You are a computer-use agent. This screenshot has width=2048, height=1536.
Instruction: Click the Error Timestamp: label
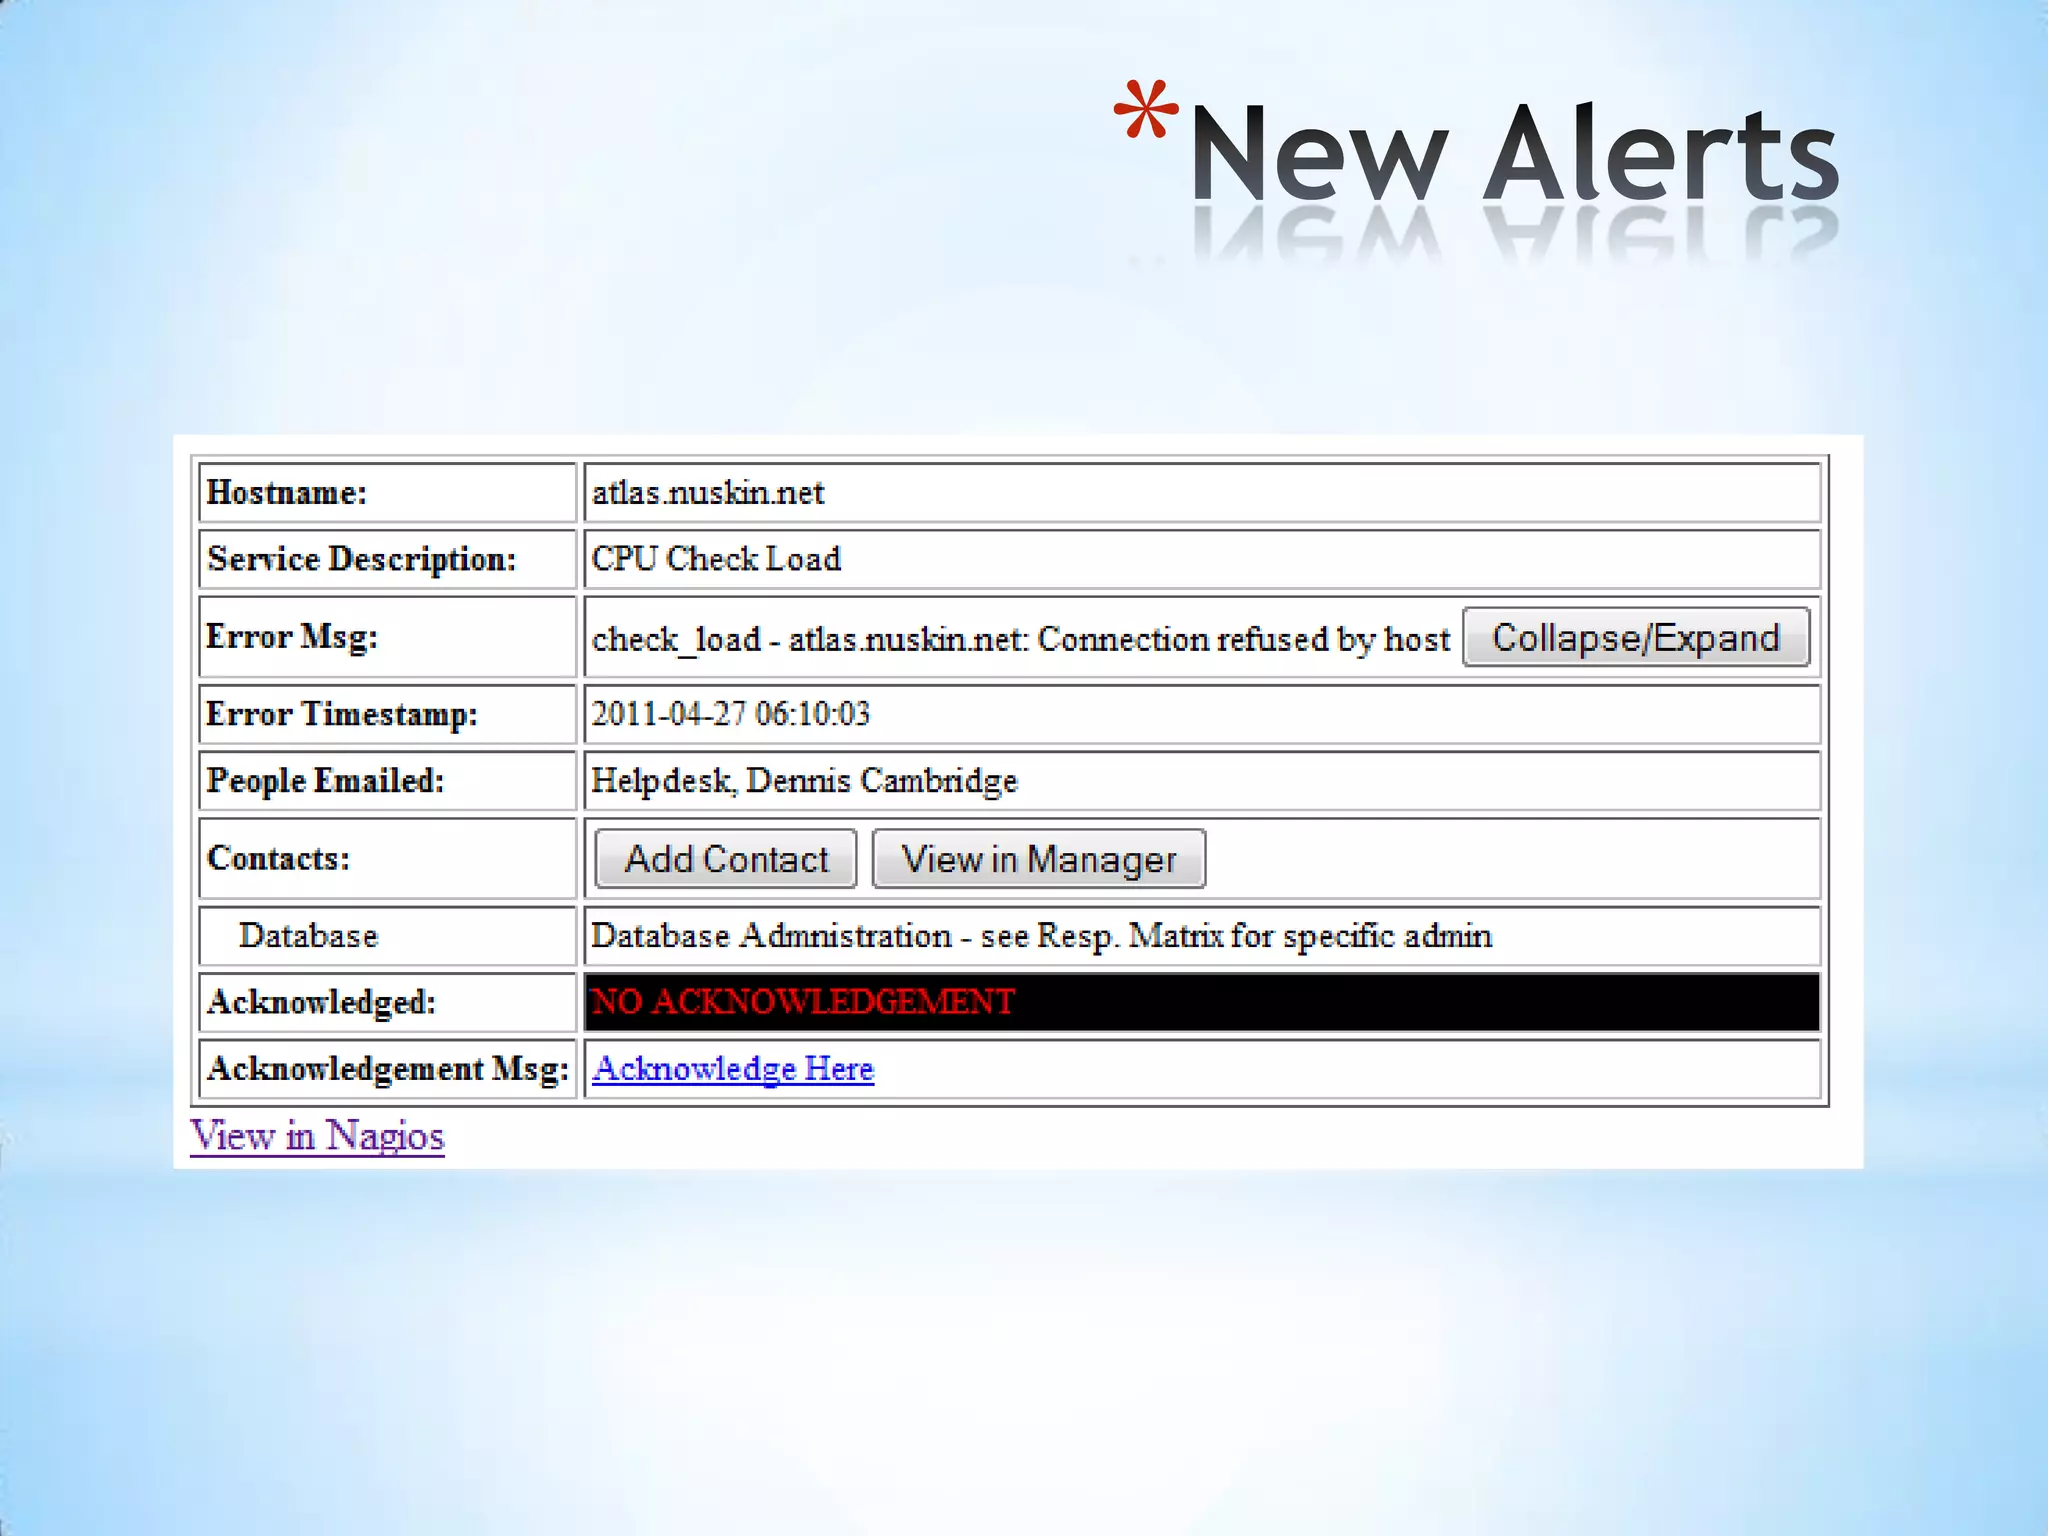[x=342, y=714]
